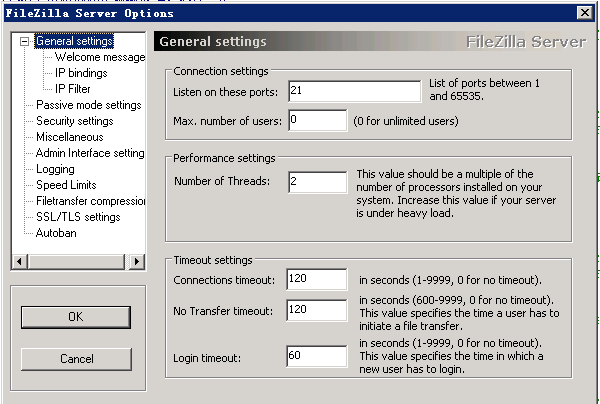The image size is (600, 404).
Task: Open SSL/TLS settings page
Action: 78,217
